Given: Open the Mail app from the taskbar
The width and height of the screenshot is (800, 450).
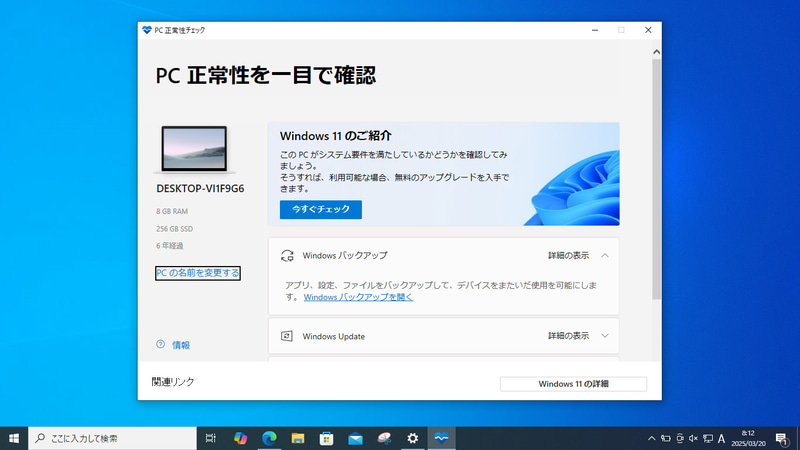Looking at the screenshot, I should pos(355,438).
